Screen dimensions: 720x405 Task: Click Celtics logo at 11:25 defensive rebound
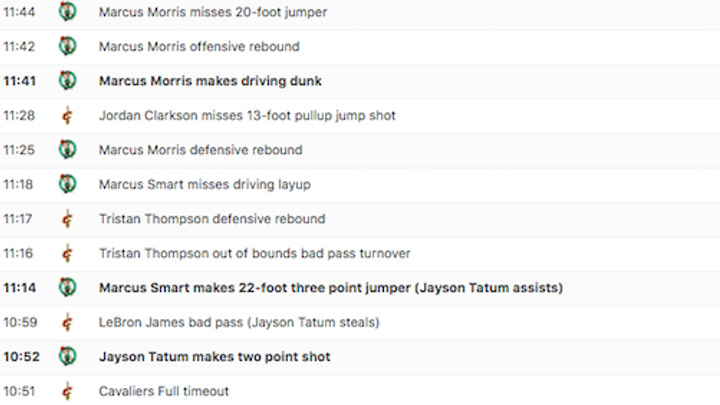point(68,150)
